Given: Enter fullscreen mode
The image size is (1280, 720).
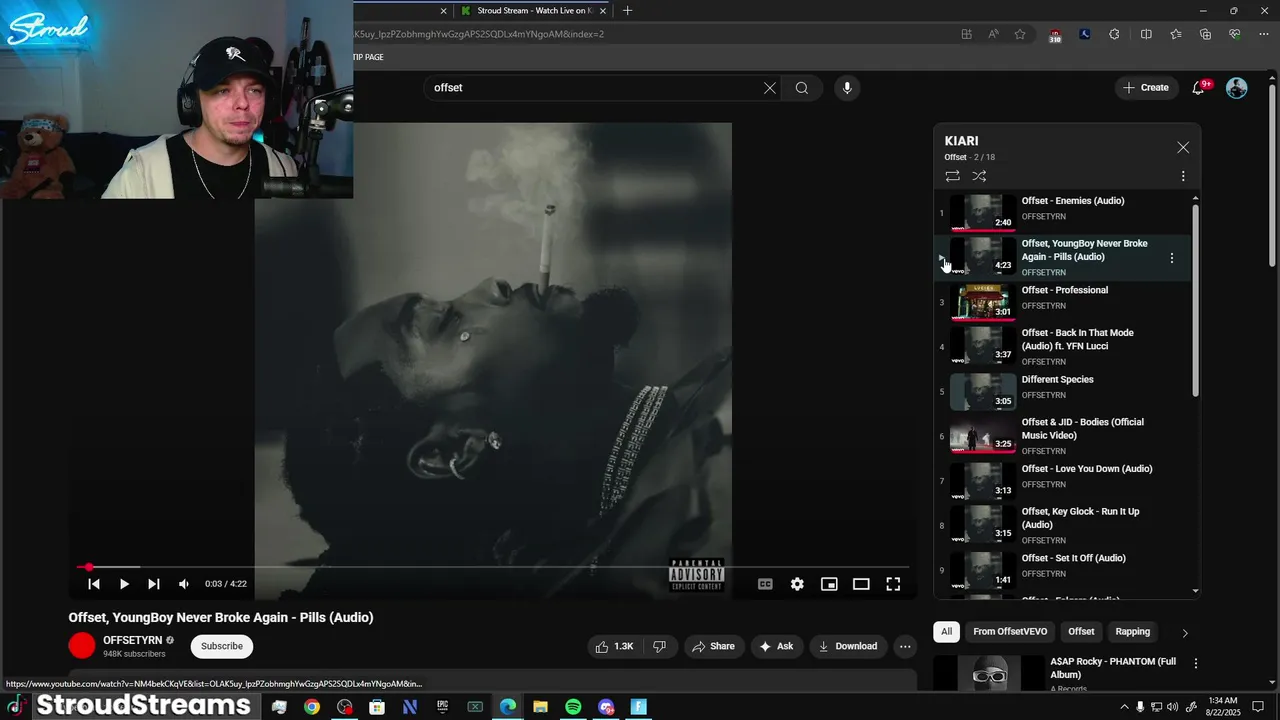Looking at the screenshot, I should click(x=893, y=584).
